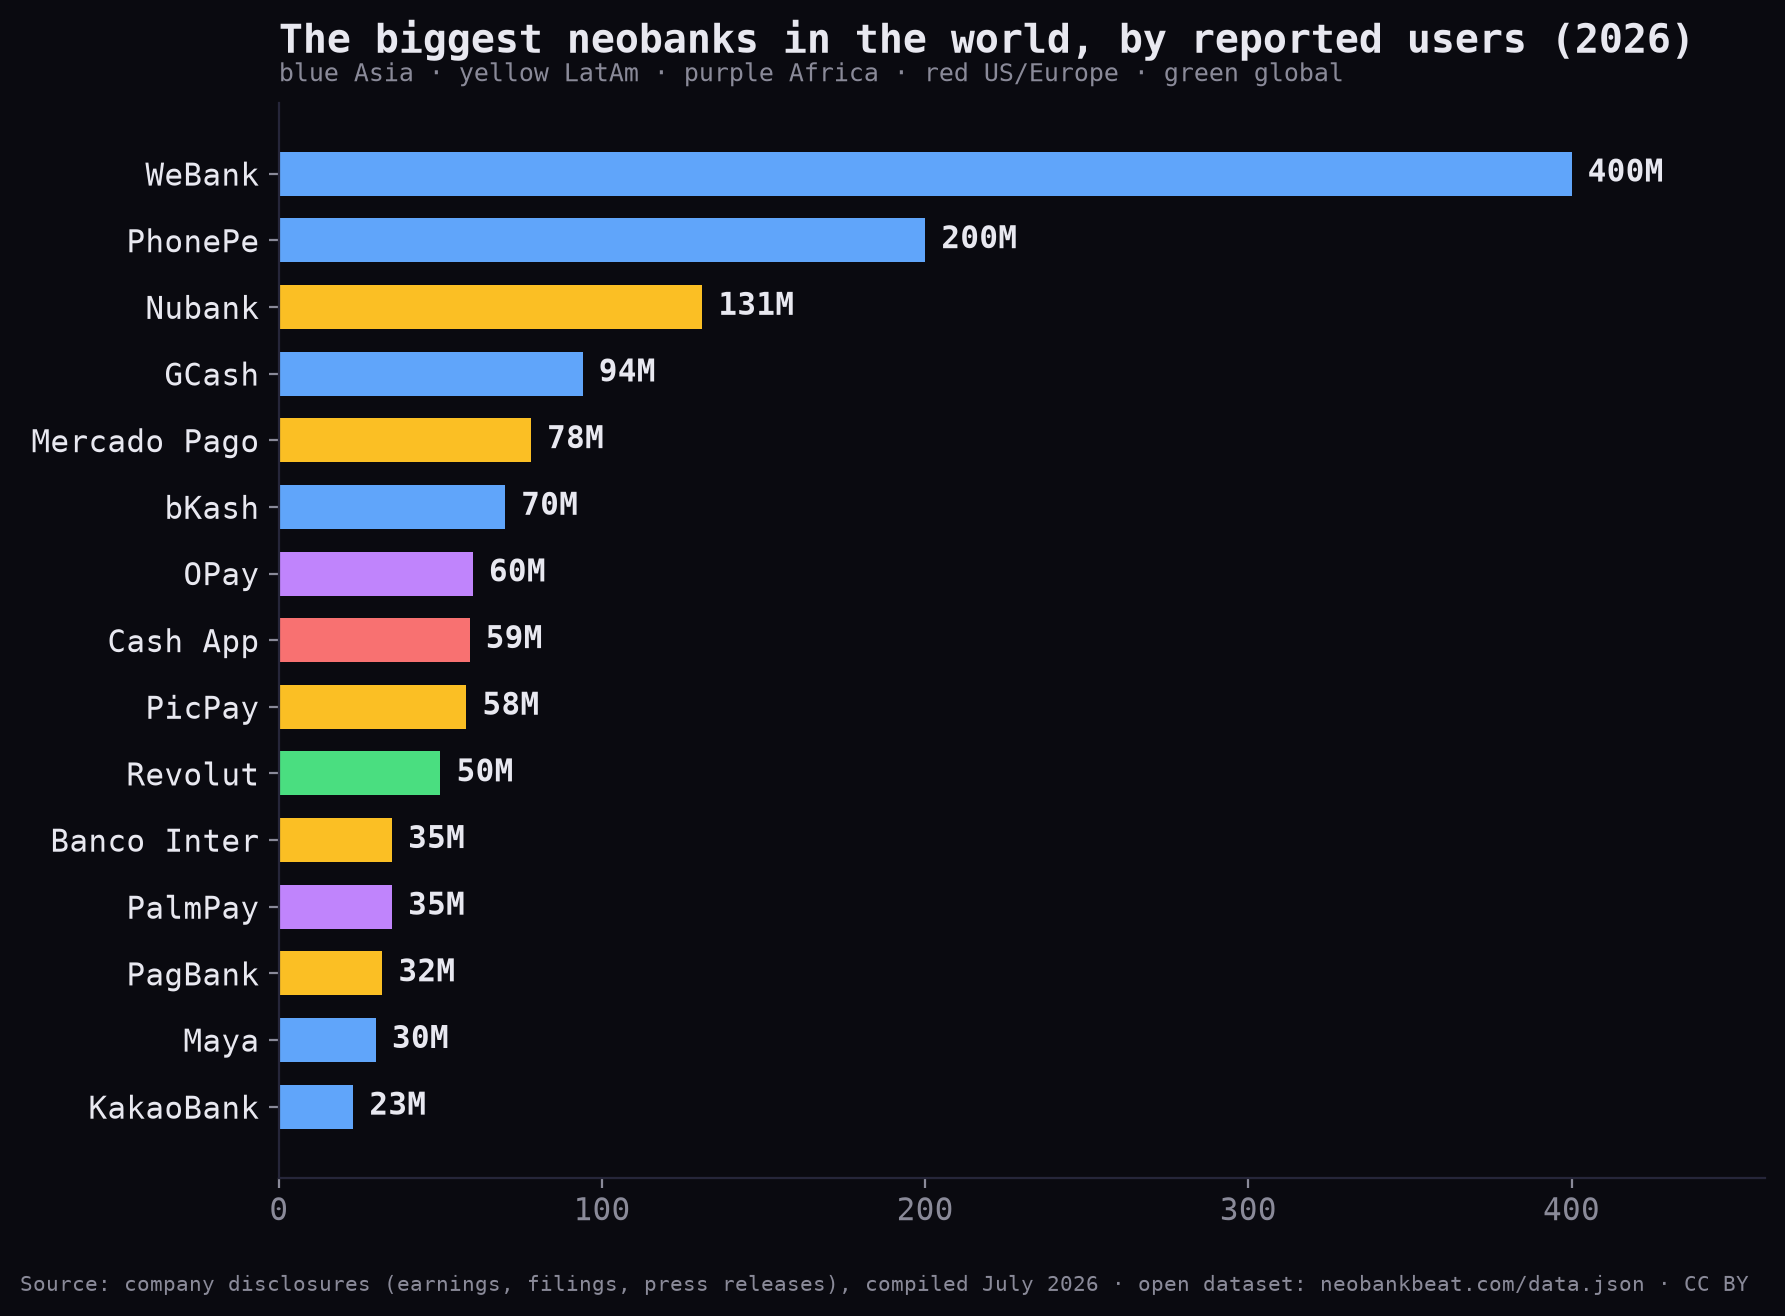Click the WeBank blue bar
The height and width of the screenshot is (1316, 1785).
926,174
